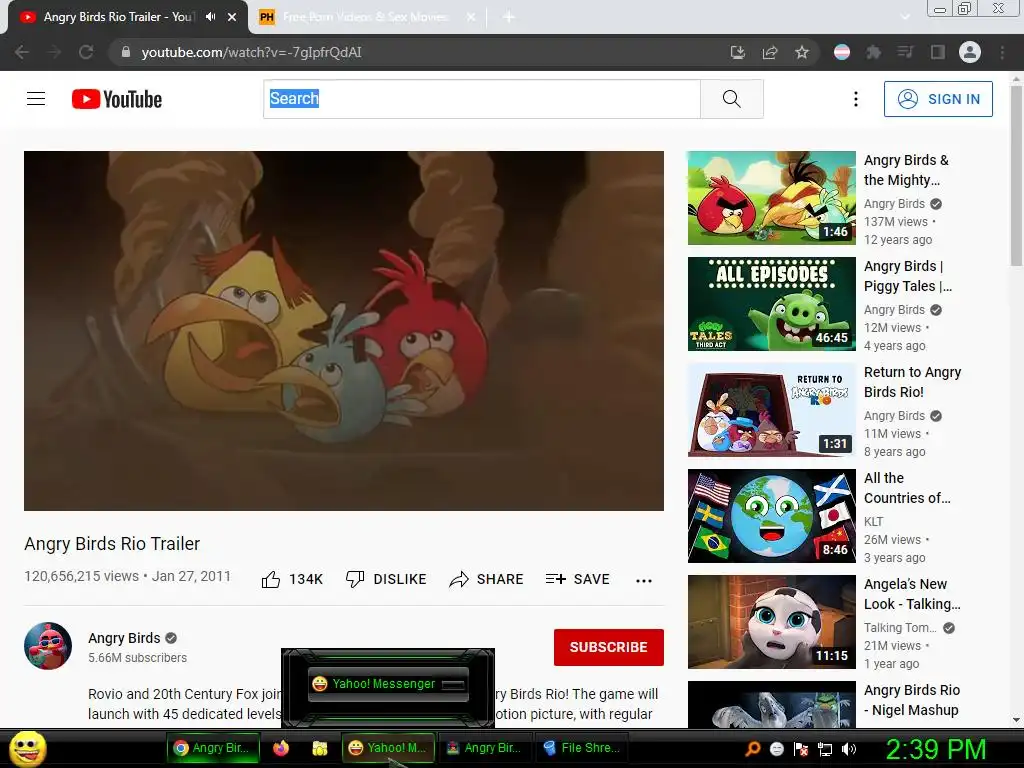The width and height of the screenshot is (1024, 768).
Task: Open the second Angry Bir... taskbar window
Action: [485, 748]
